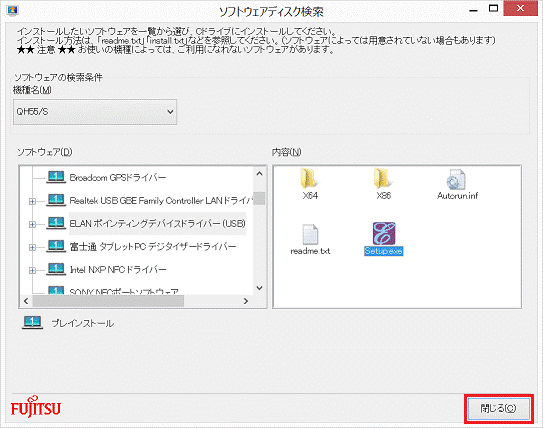Viewport: 543px width, 428px height.
Task: Click the Autorun.inf file name label
Action: pyautogui.click(x=457, y=196)
